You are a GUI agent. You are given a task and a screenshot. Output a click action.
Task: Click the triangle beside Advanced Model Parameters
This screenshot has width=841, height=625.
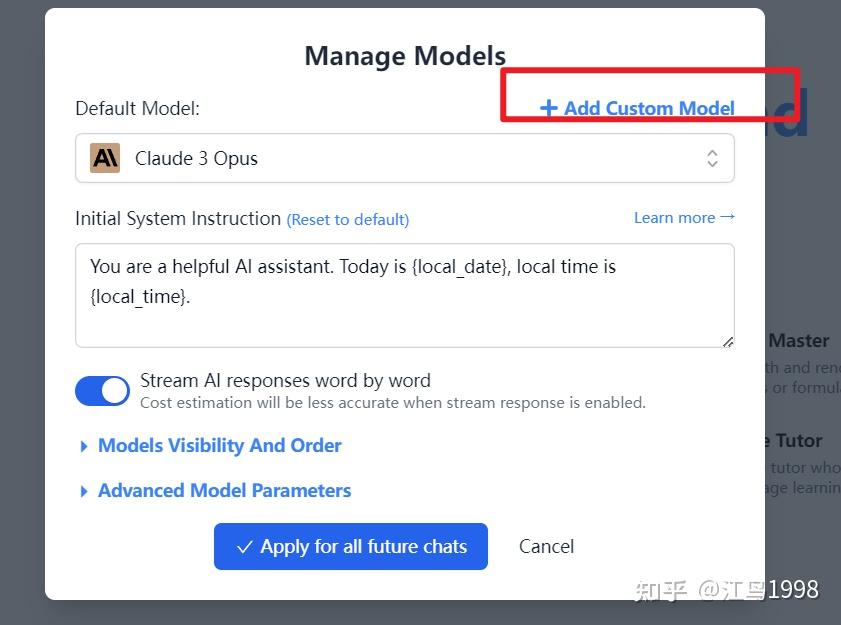tap(84, 491)
